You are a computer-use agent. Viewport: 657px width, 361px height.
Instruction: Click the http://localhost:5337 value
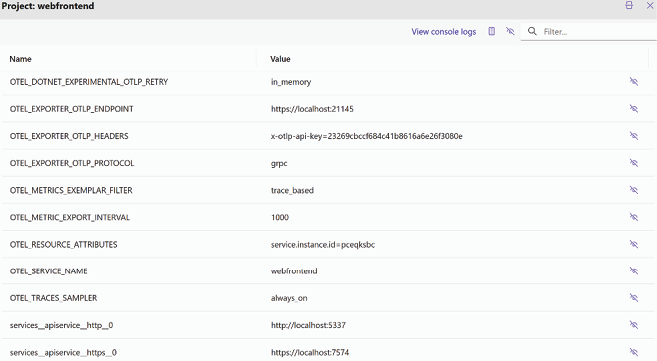click(x=308, y=325)
